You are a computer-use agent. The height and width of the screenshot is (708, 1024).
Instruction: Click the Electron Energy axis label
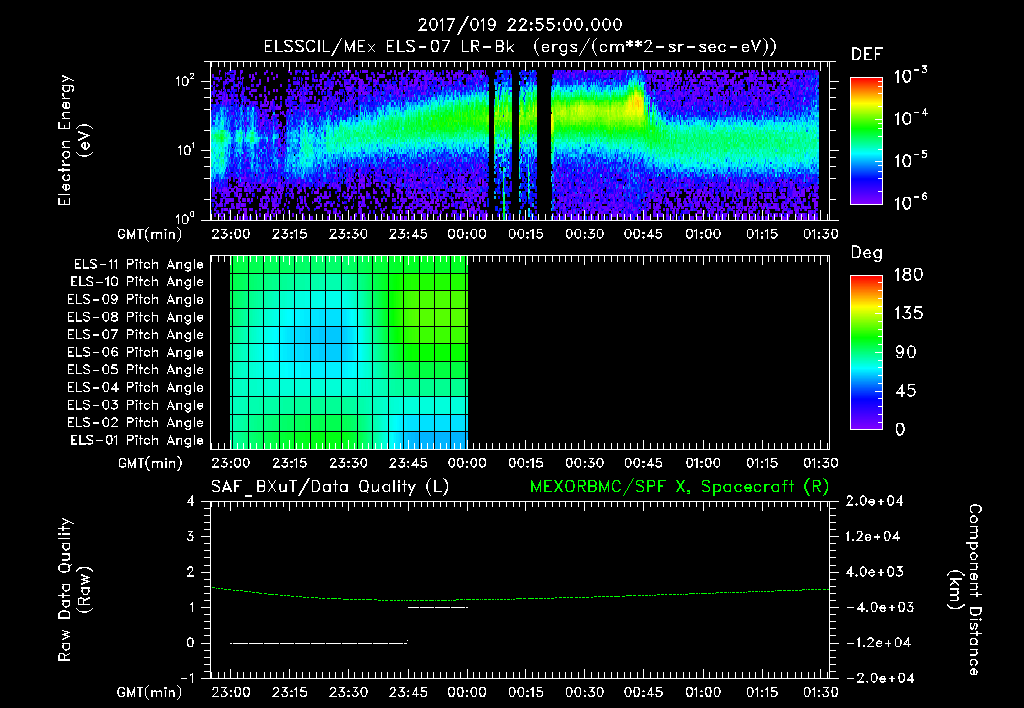pos(74,140)
